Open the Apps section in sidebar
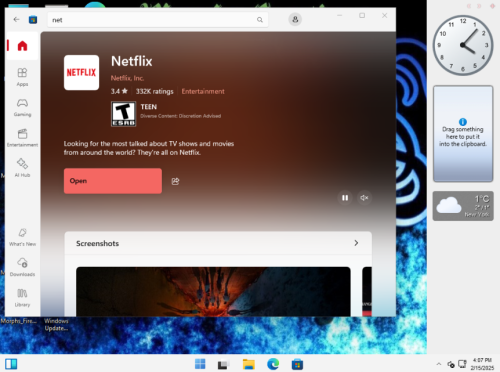The height and width of the screenshot is (372, 500). pos(22,77)
